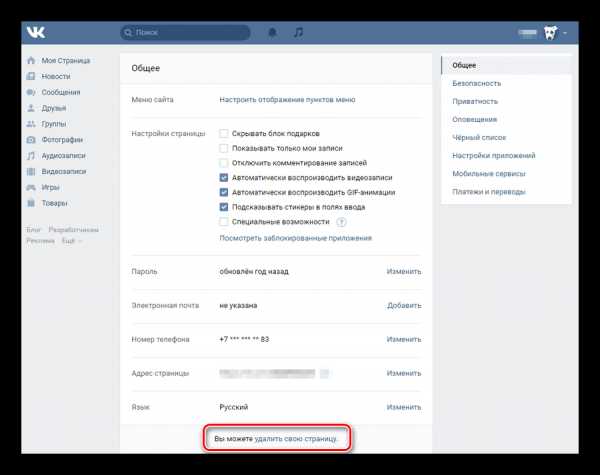Open Видеозаписи in left menu

click(64, 171)
